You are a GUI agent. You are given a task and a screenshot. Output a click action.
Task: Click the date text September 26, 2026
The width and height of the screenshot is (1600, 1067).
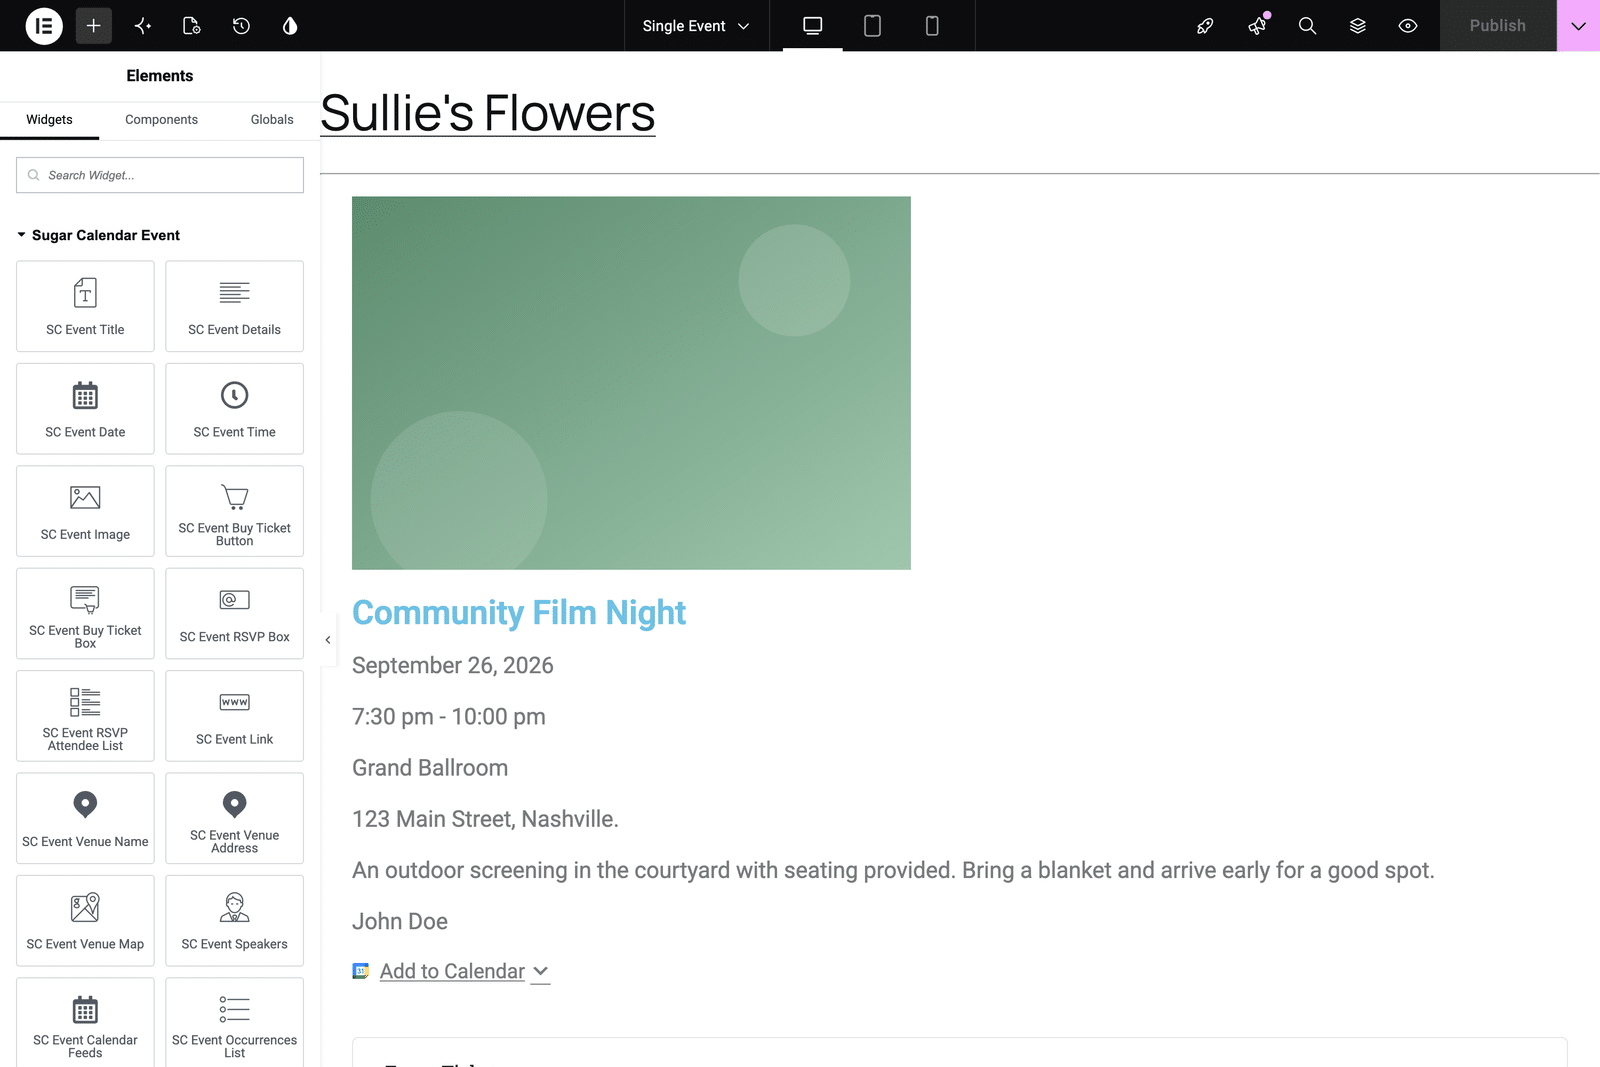pyautogui.click(x=453, y=665)
